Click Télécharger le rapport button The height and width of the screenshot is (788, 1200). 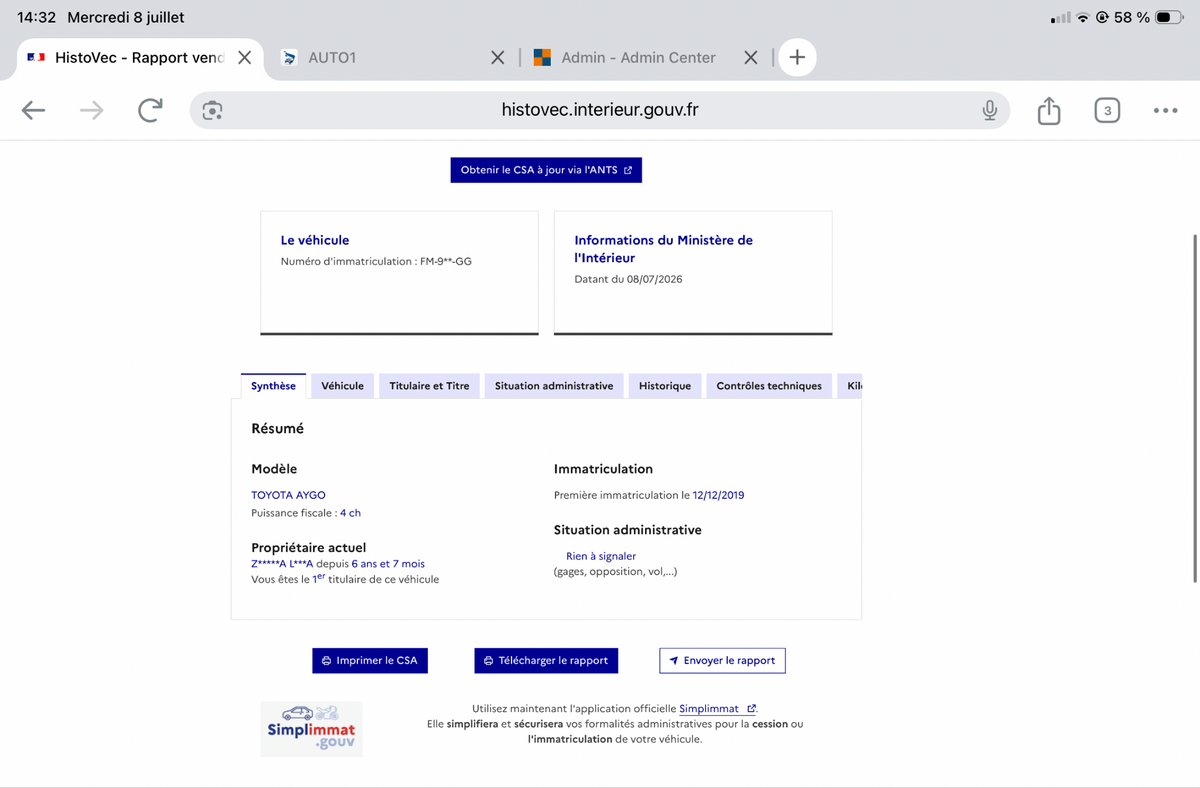coord(546,660)
